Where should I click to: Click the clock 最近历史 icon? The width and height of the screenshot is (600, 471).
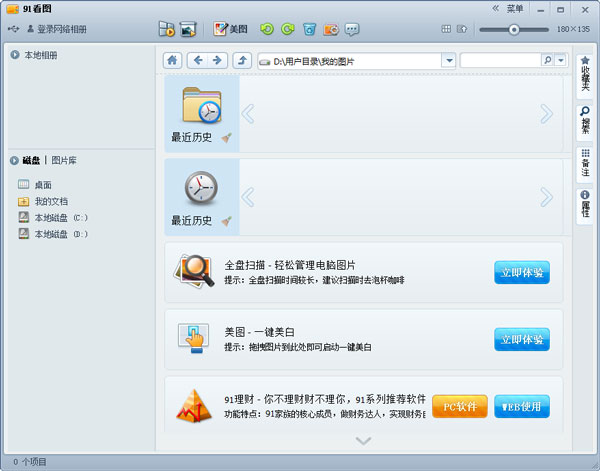[x=201, y=188]
